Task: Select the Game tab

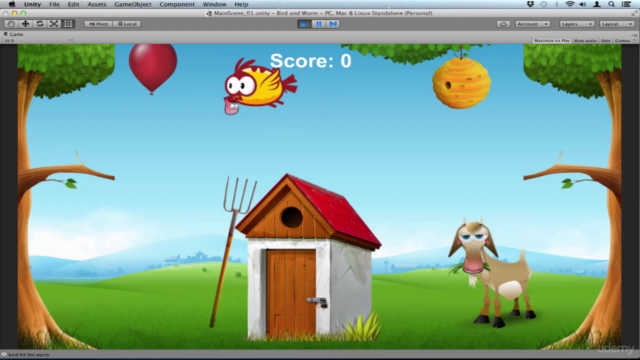Action: (13, 34)
